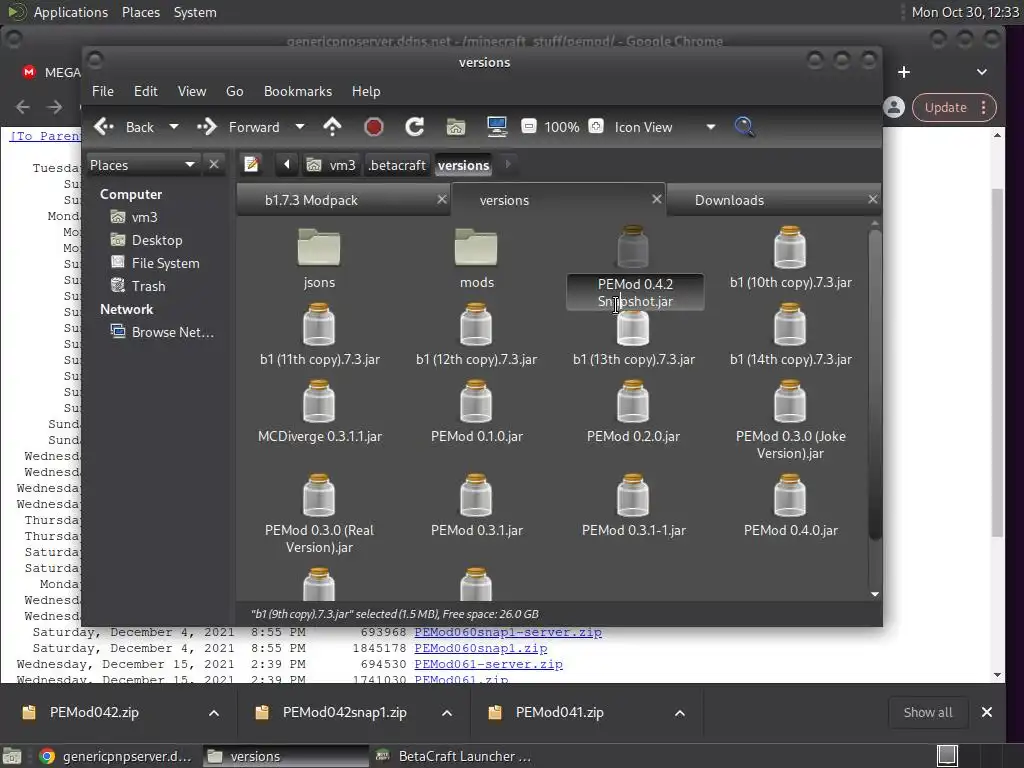Viewport: 1024px width, 768px height.
Task: Open the Go menu
Action: 234,91
